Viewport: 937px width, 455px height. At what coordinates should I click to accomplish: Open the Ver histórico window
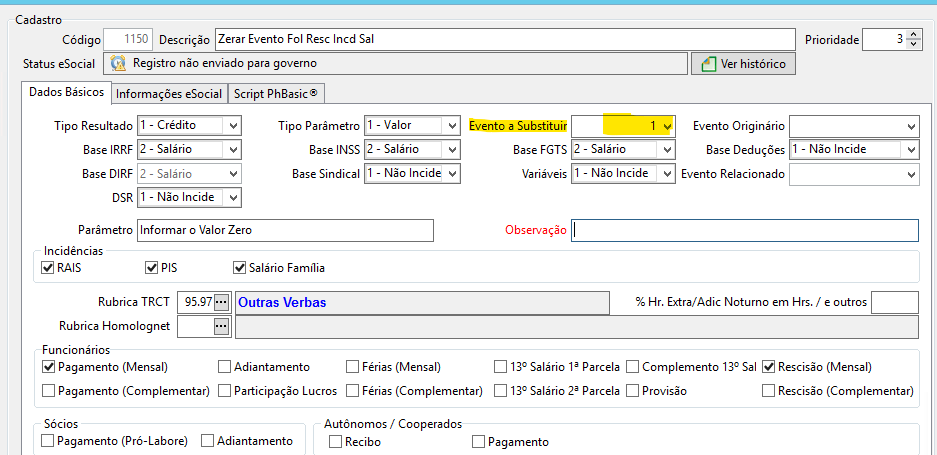tap(743, 63)
